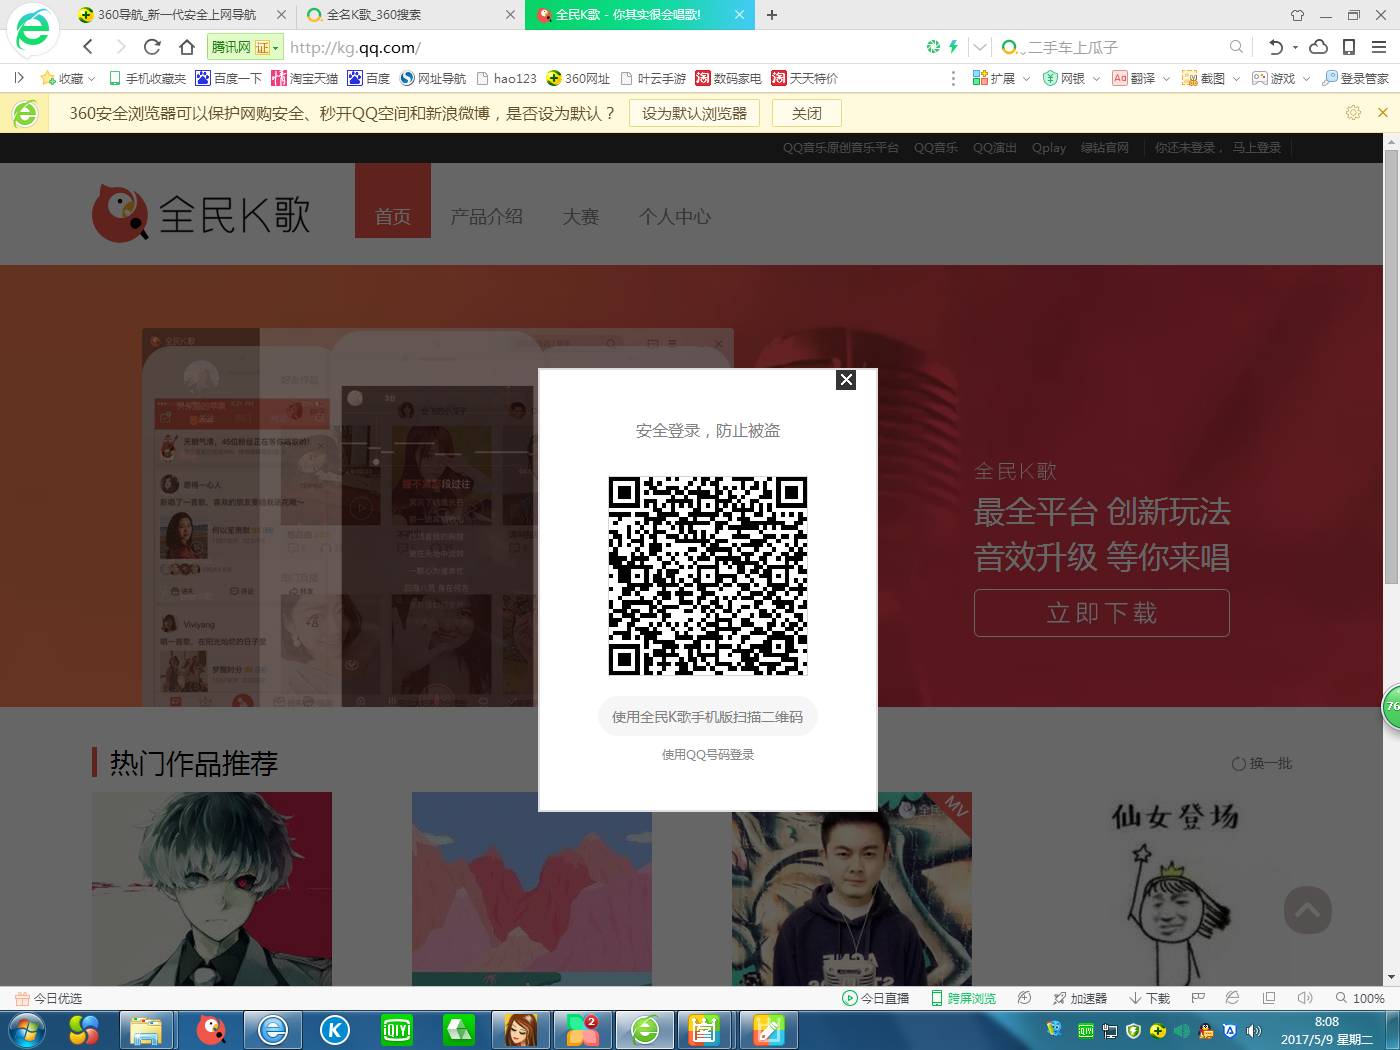The image size is (1400, 1050).
Task: Open the 下载 downloads manager
Action: 1149,998
